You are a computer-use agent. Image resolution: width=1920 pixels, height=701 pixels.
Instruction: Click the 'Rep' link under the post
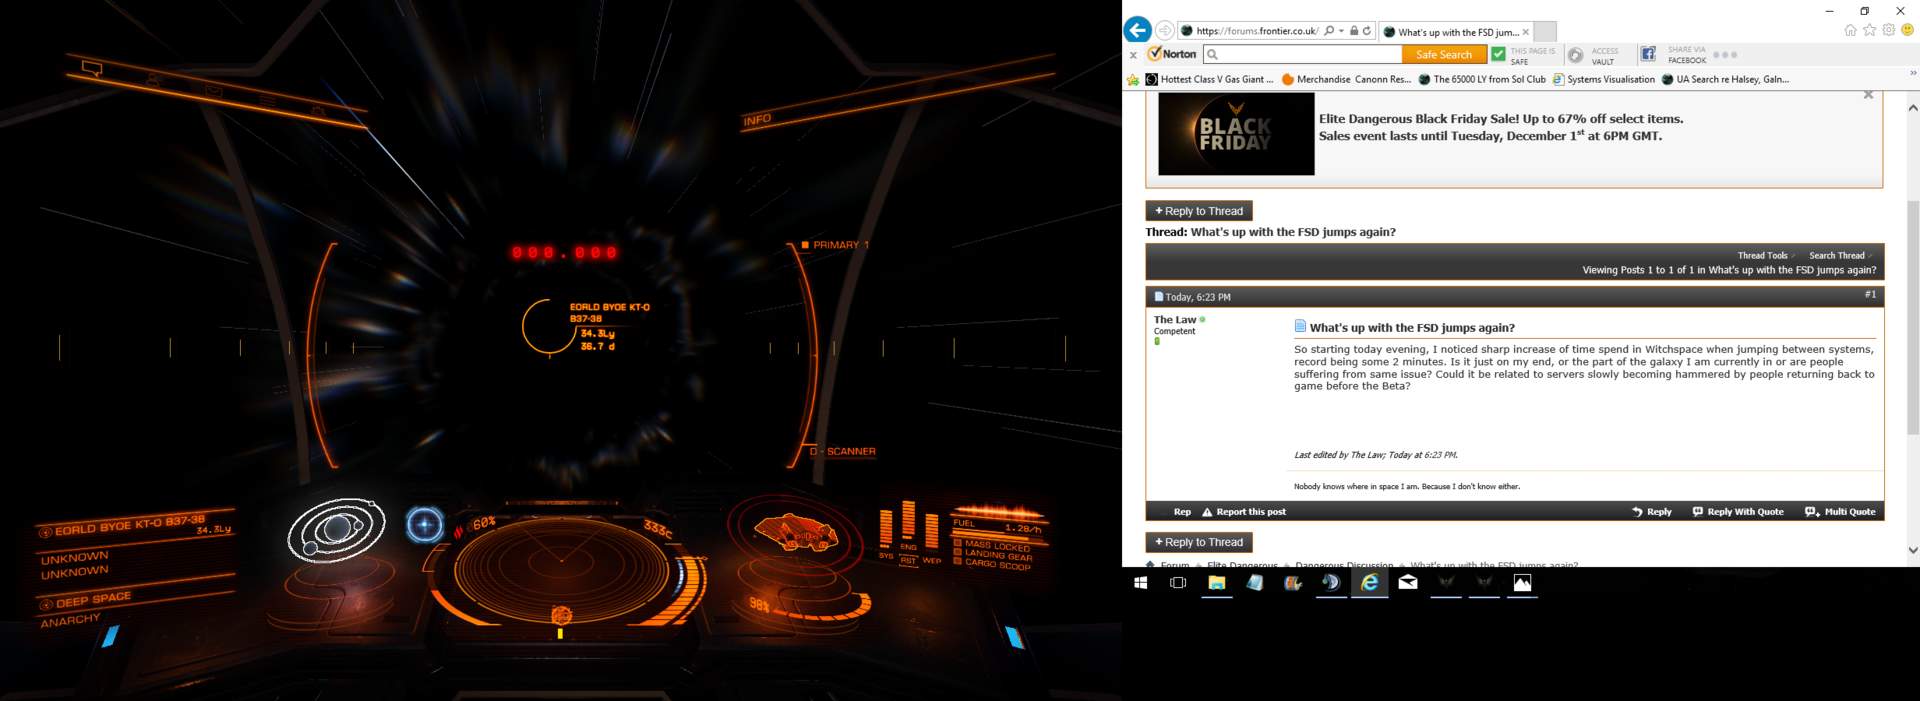pyautogui.click(x=1182, y=512)
